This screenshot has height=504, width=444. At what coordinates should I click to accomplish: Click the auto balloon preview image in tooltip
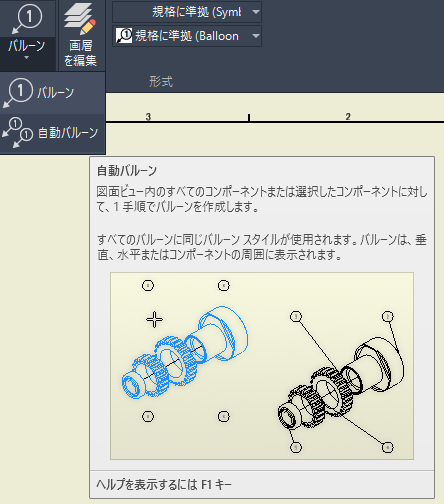[262, 366]
